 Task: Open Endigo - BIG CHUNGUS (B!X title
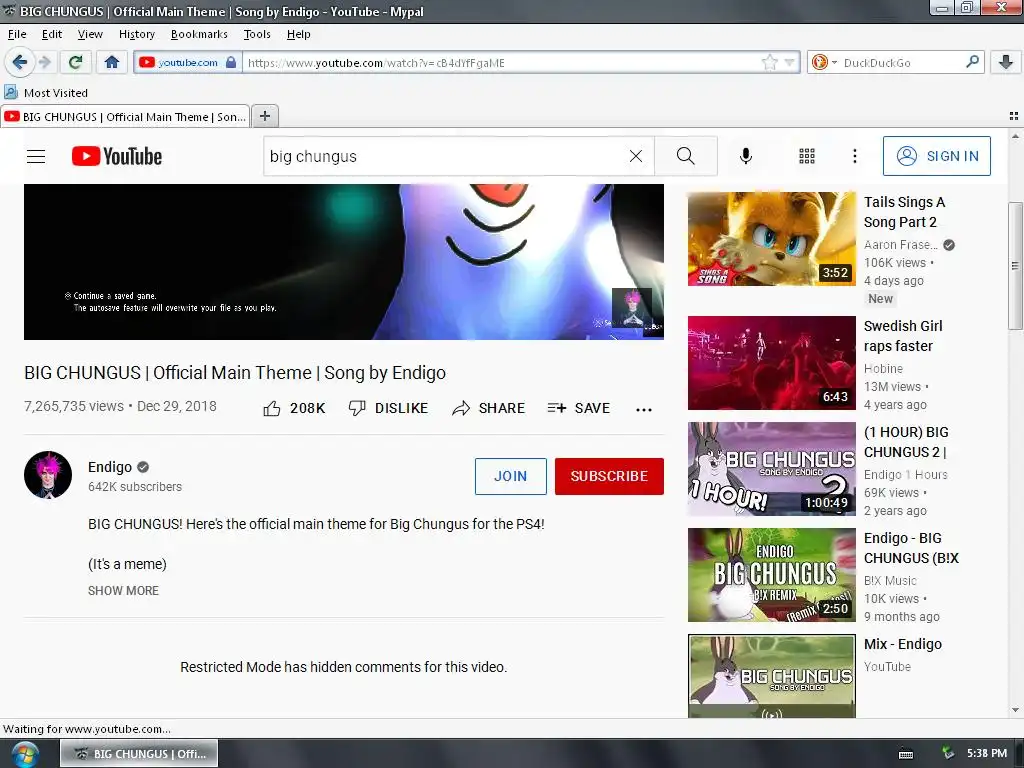(x=912, y=548)
